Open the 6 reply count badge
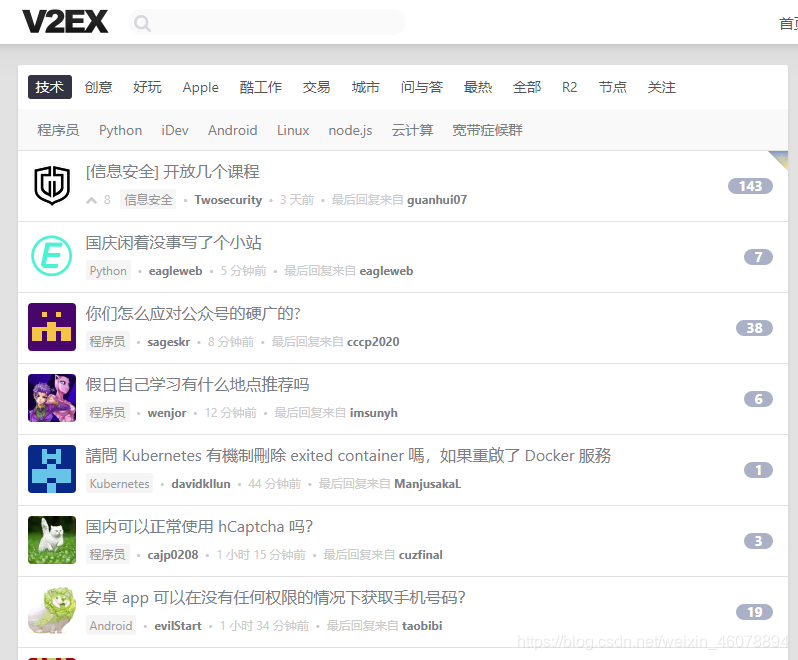The image size is (798, 660). (758, 399)
